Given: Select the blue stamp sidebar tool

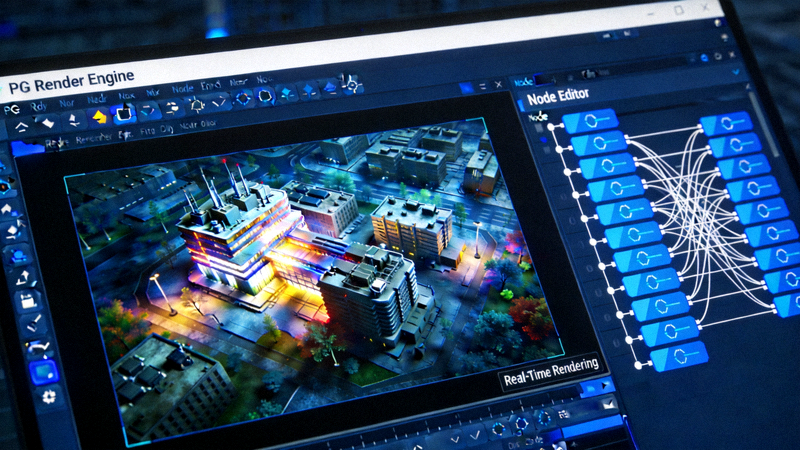Looking at the screenshot, I should [19, 256].
